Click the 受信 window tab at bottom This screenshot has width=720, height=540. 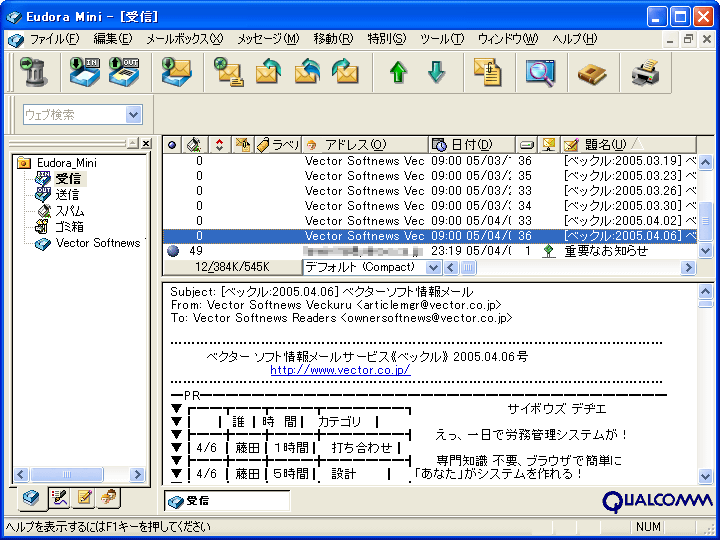pyautogui.click(x=227, y=501)
